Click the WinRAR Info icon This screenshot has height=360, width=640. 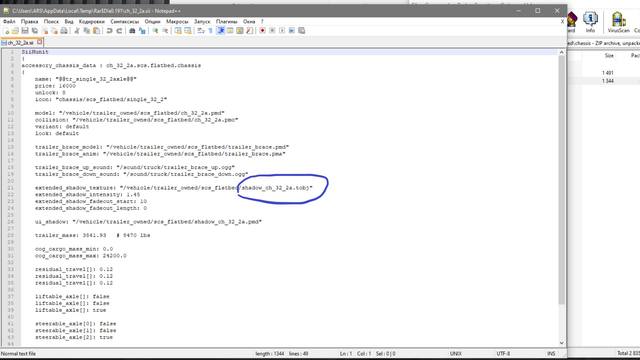coord(590,22)
